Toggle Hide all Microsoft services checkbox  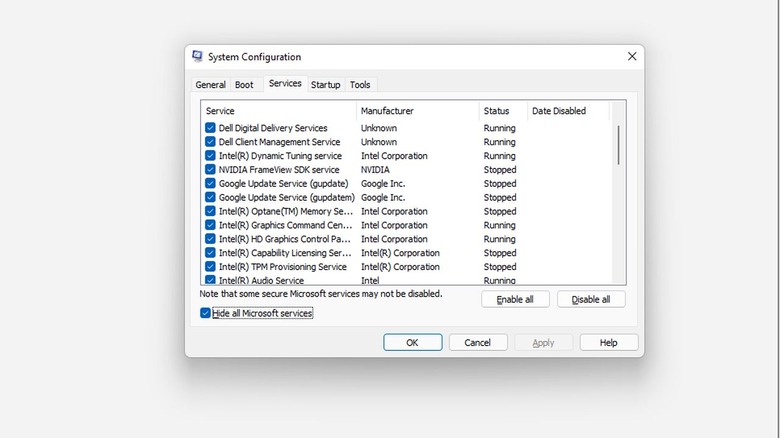[205, 313]
